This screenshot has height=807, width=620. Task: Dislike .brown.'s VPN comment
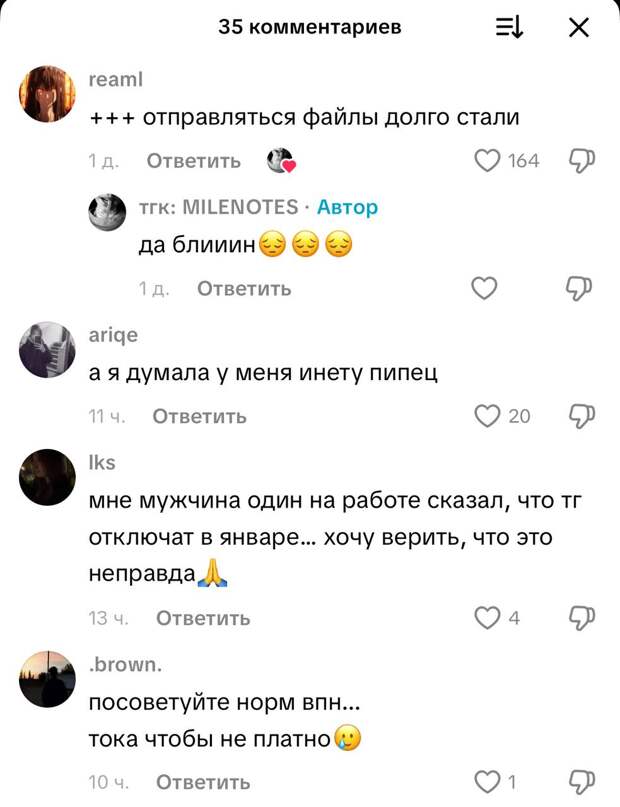[581, 782]
